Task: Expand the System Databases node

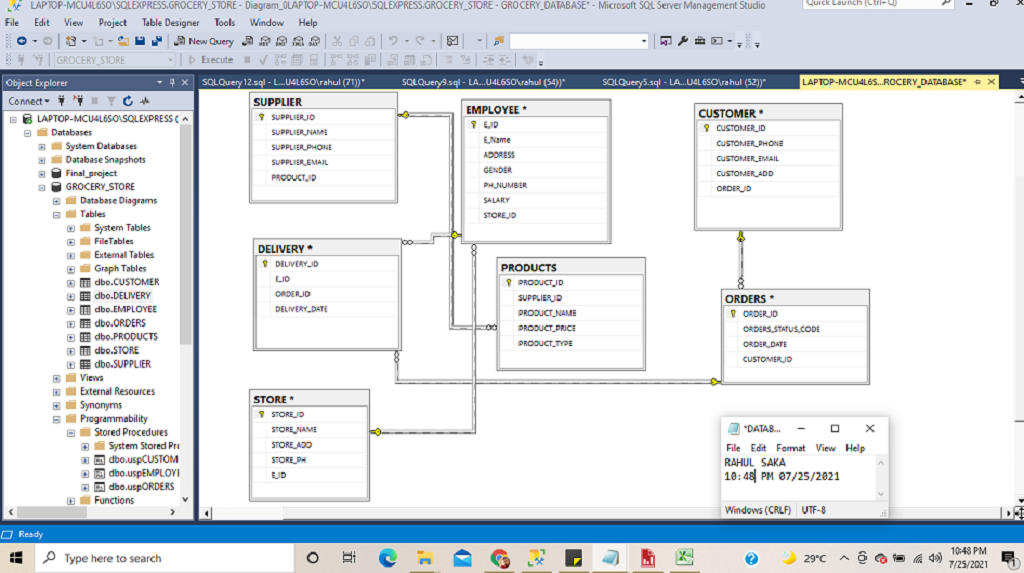Action: coord(42,146)
